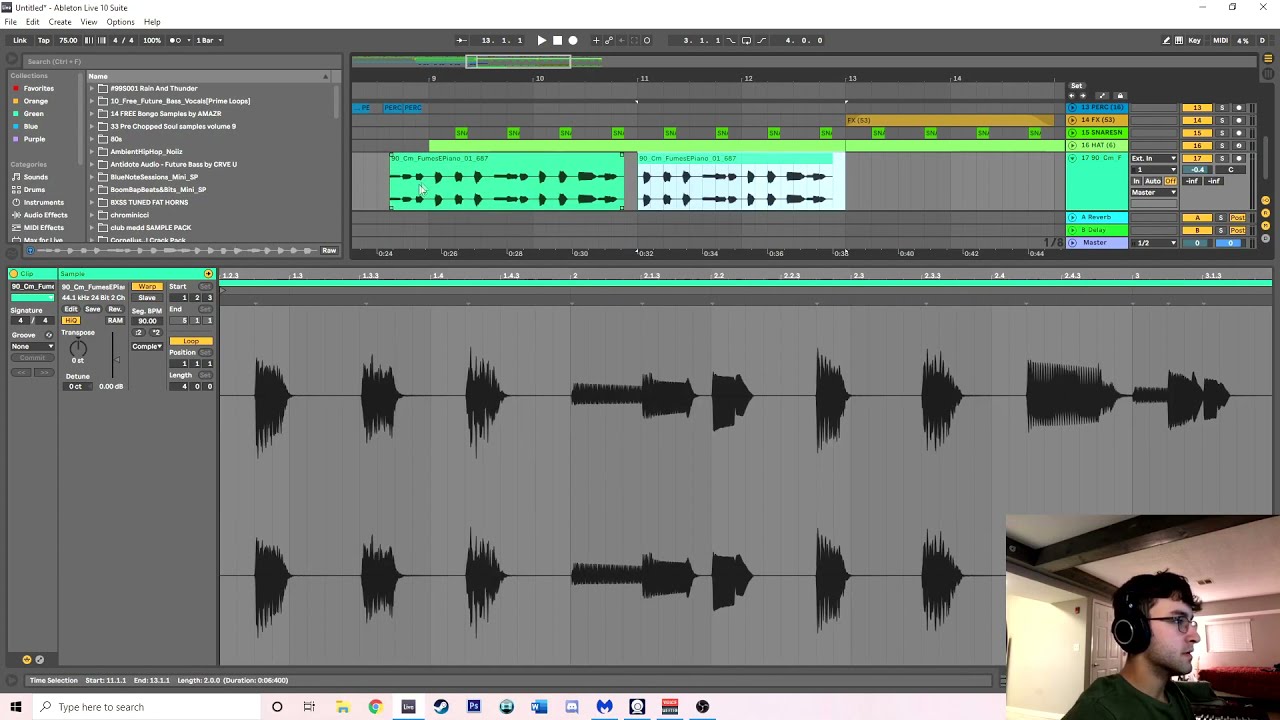Click the Groove hot-swap icon

[x=49, y=335]
